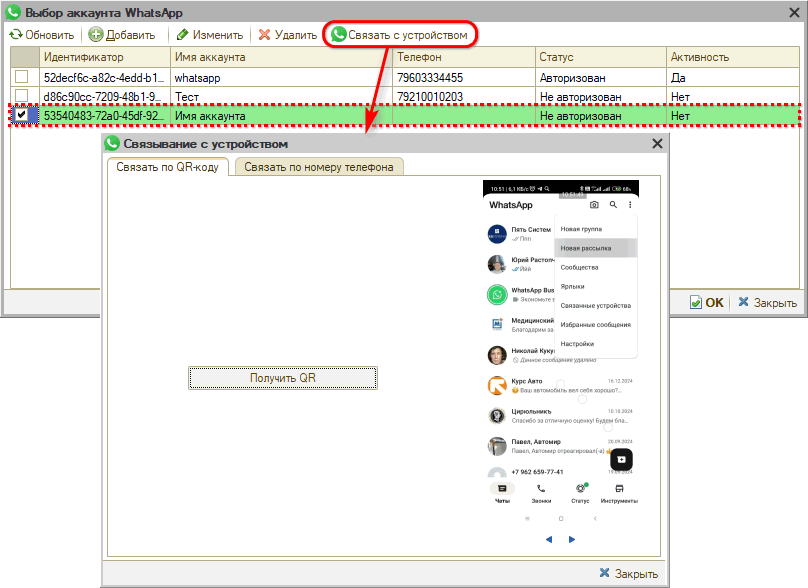
Task: Click the camera icon in the phone screenshot
Action: (594, 205)
